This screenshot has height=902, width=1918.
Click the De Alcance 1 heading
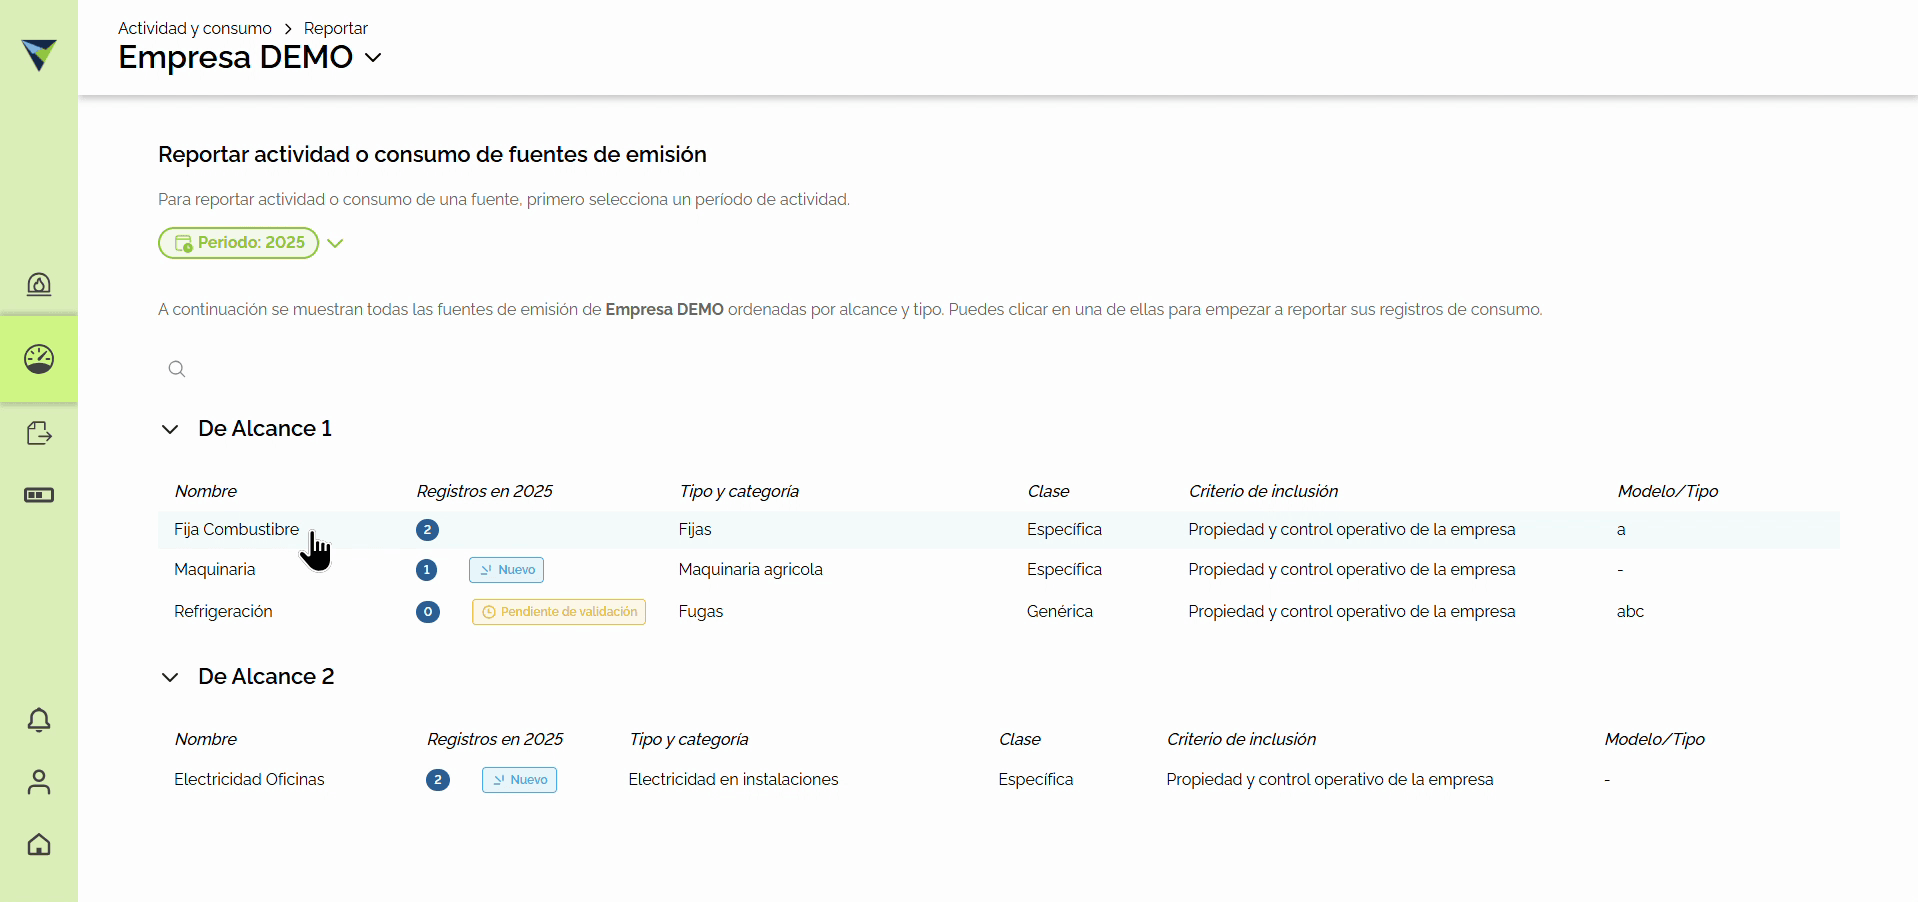[x=265, y=429]
